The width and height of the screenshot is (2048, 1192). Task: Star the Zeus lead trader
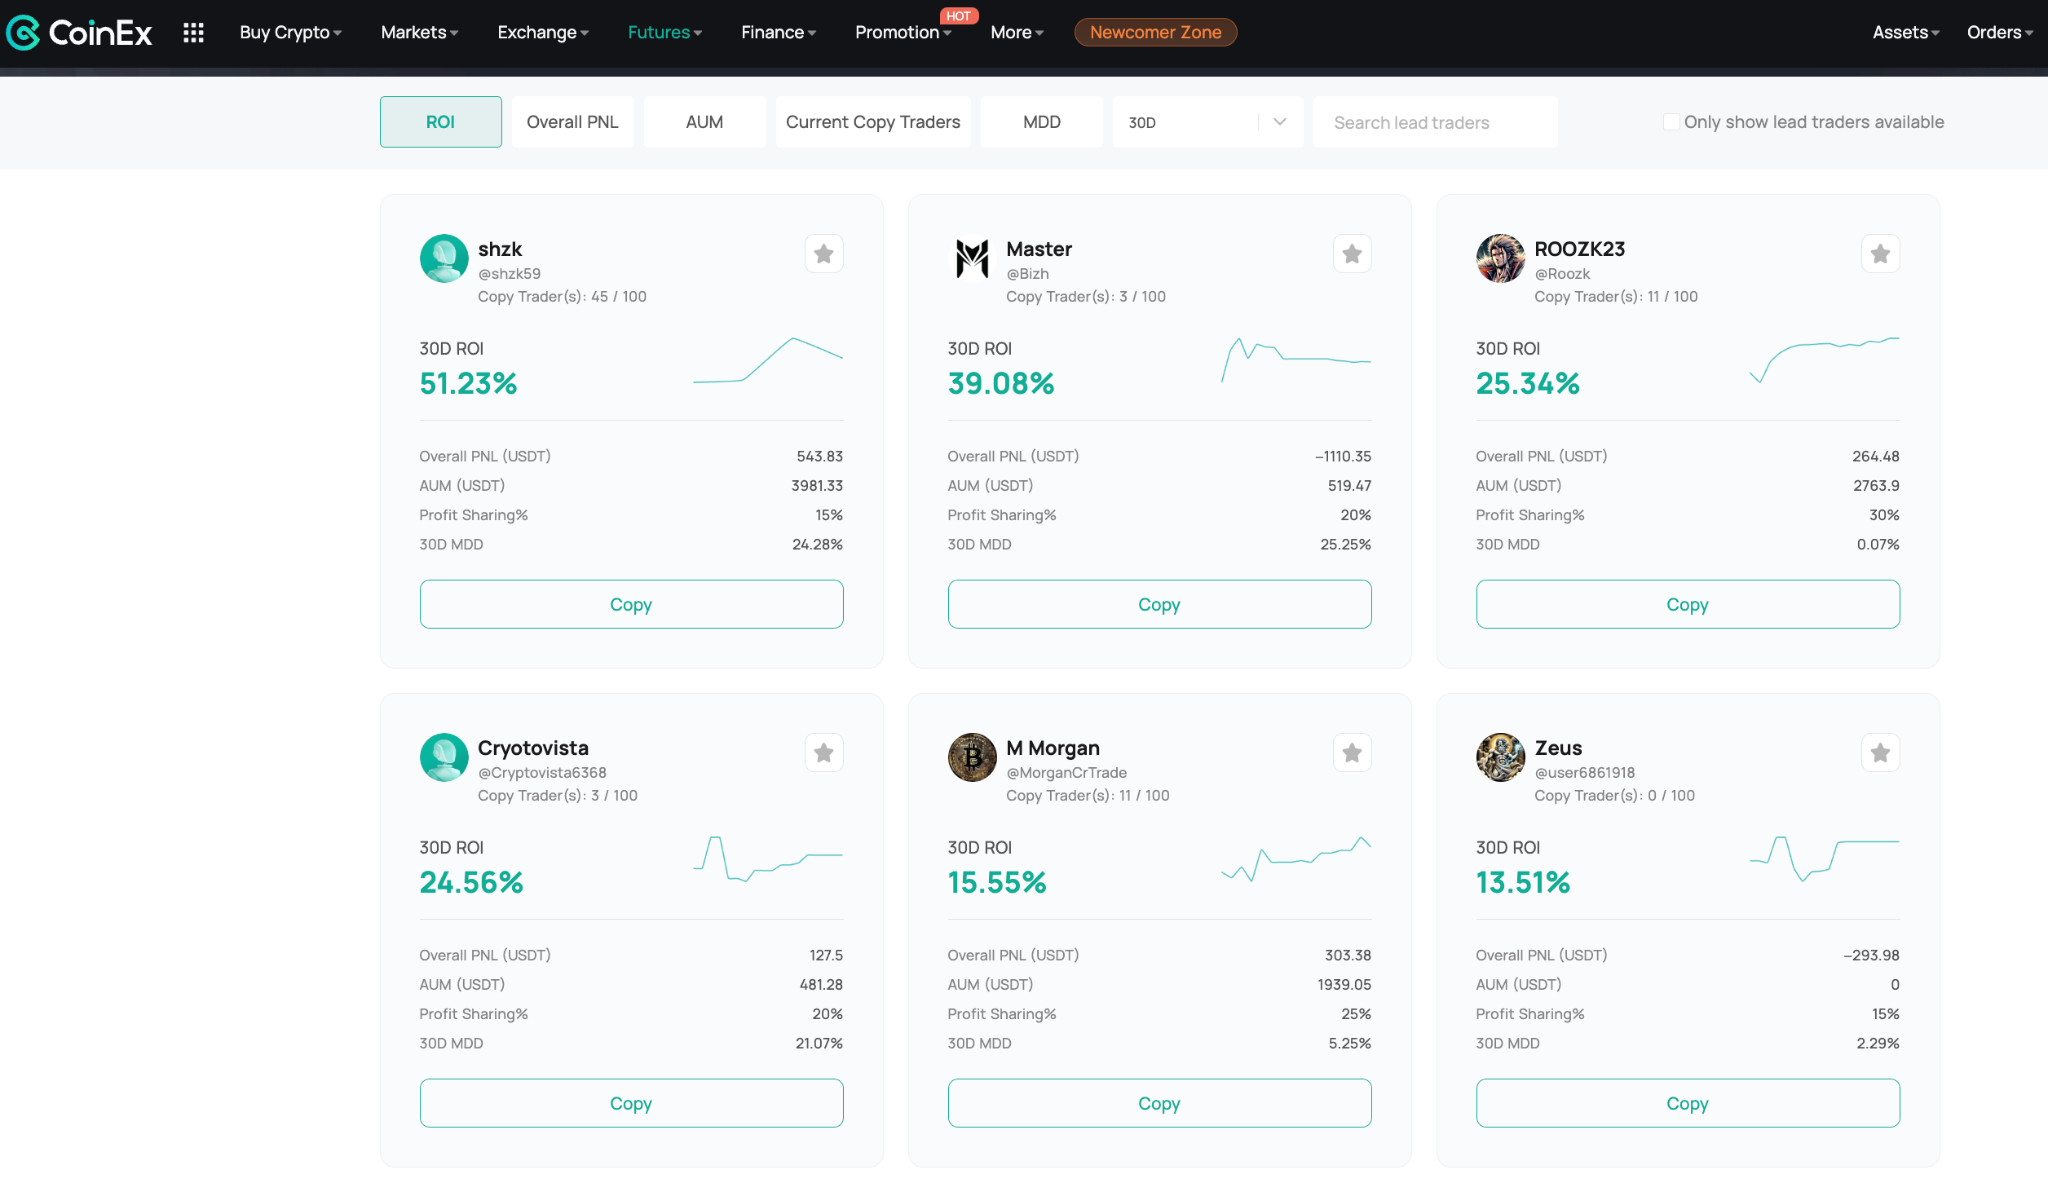1879,753
